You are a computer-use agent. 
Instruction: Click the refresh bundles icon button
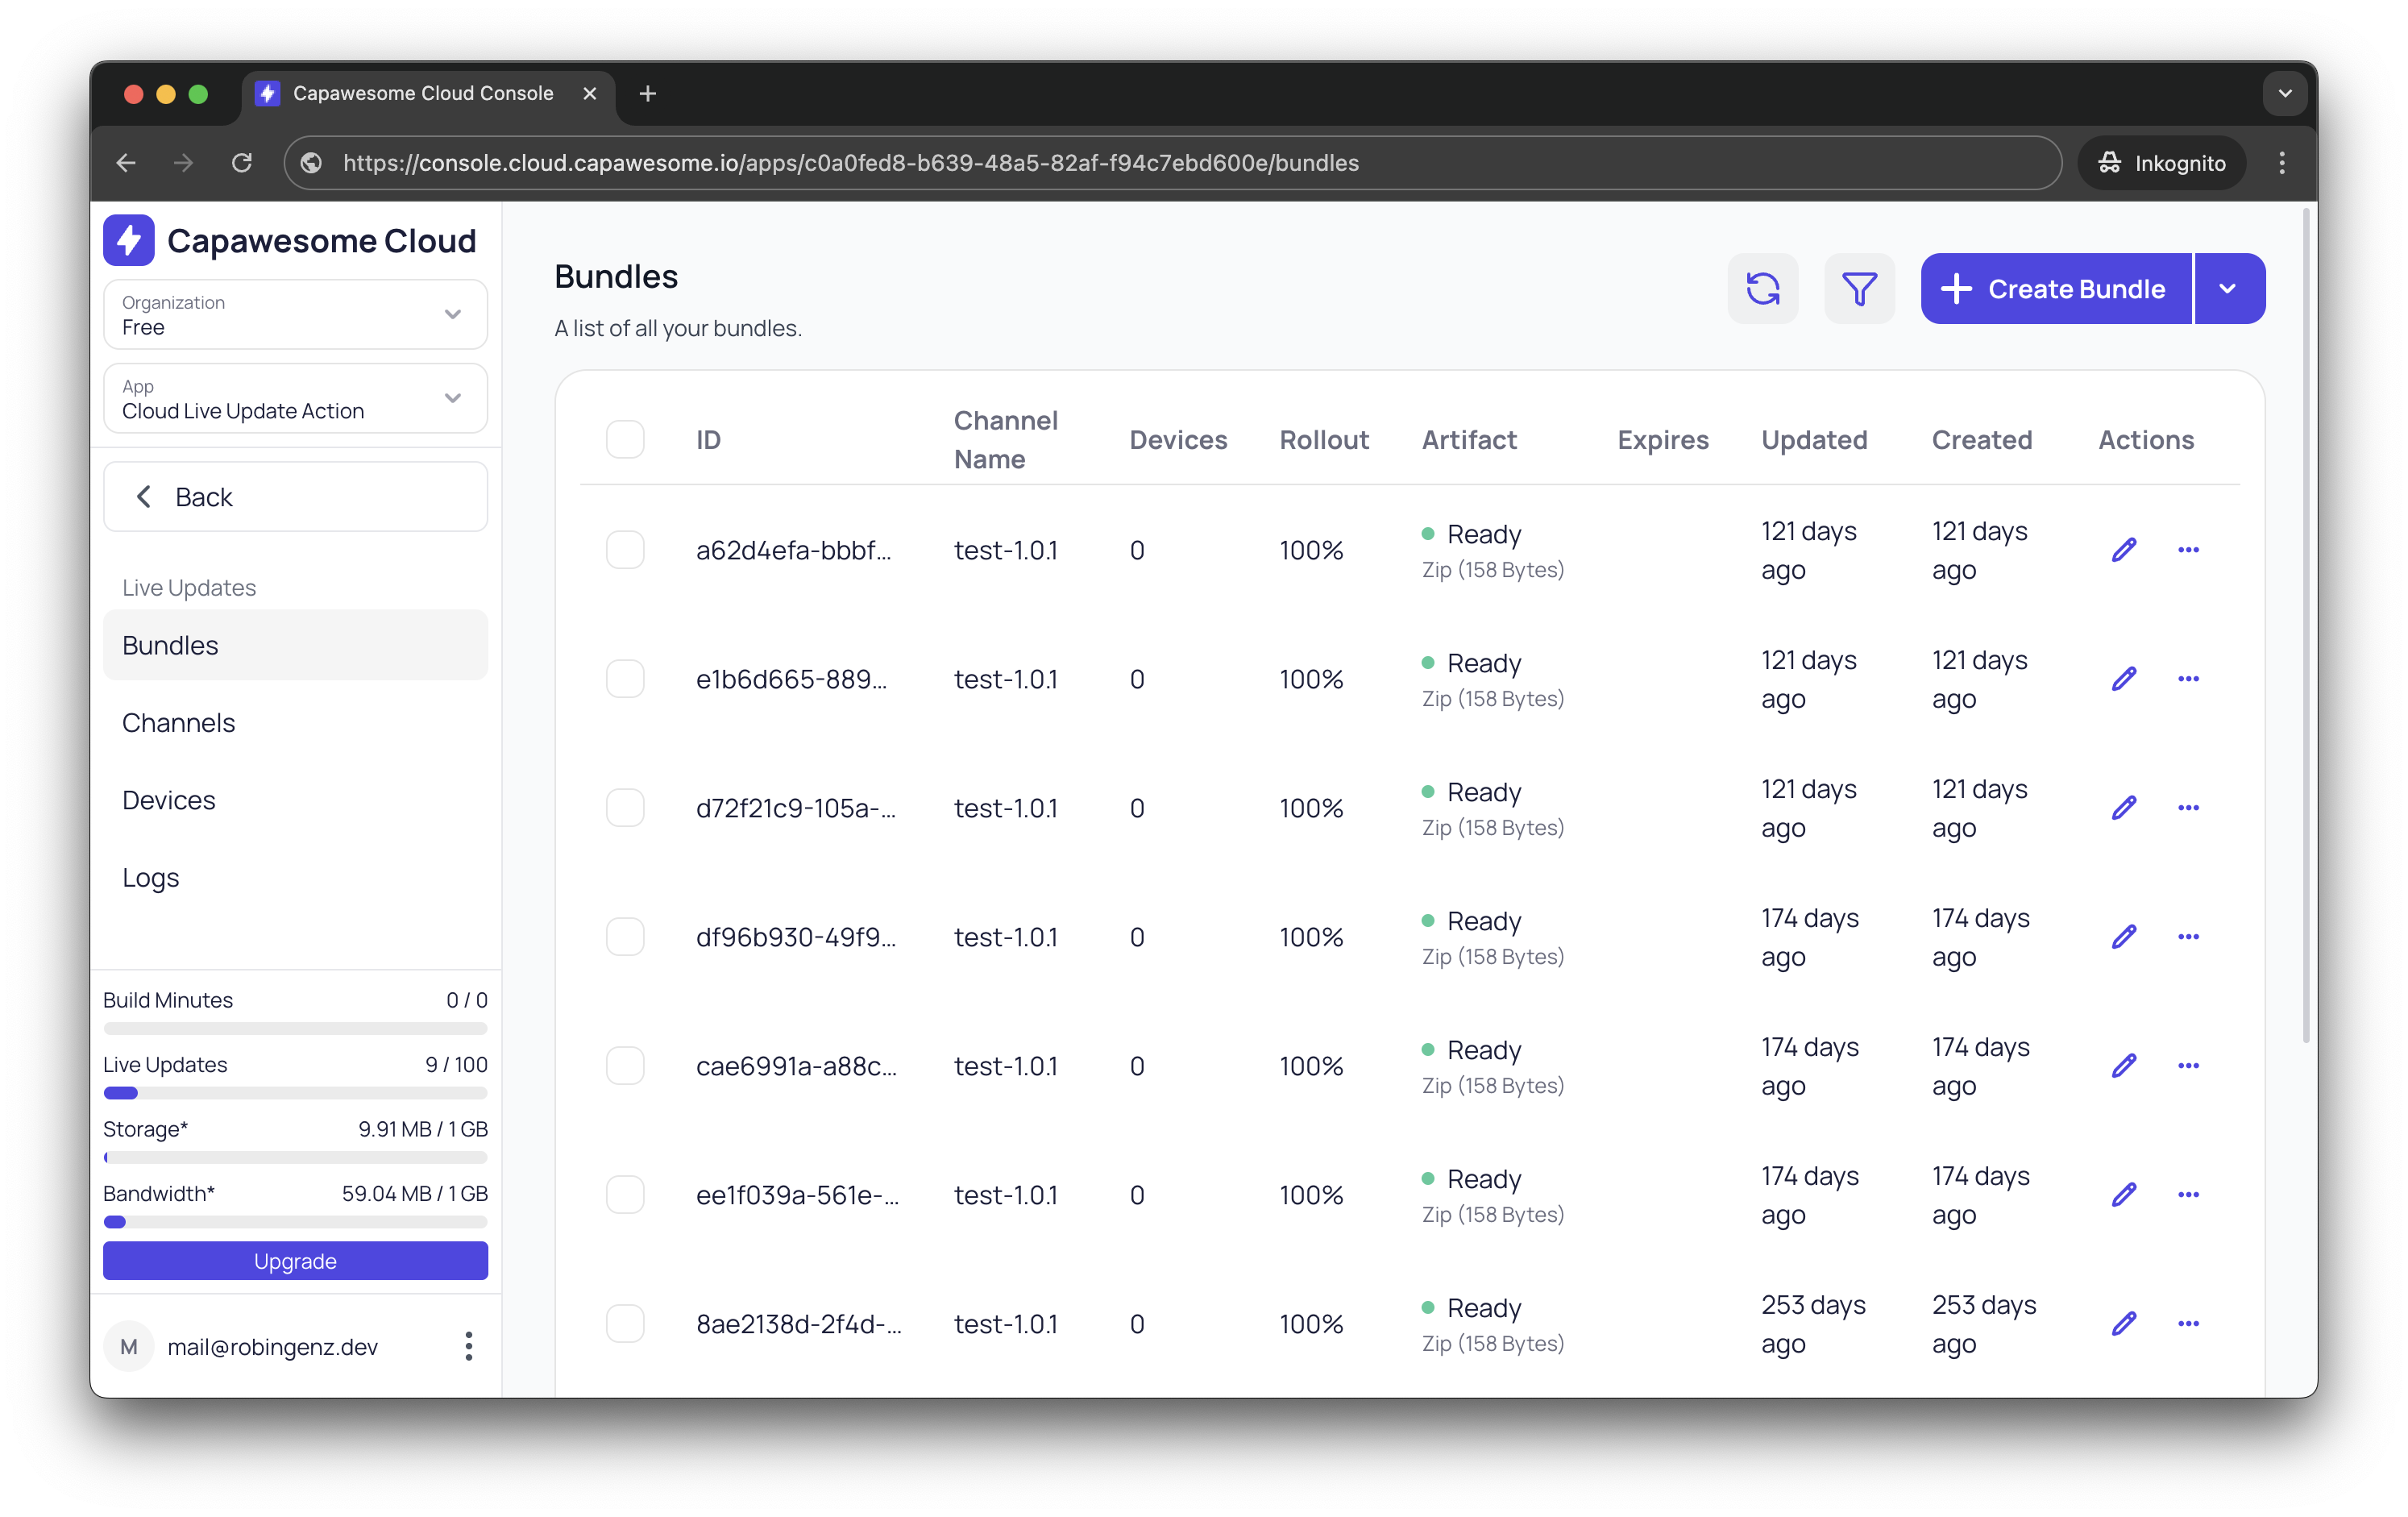[x=1762, y=289]
